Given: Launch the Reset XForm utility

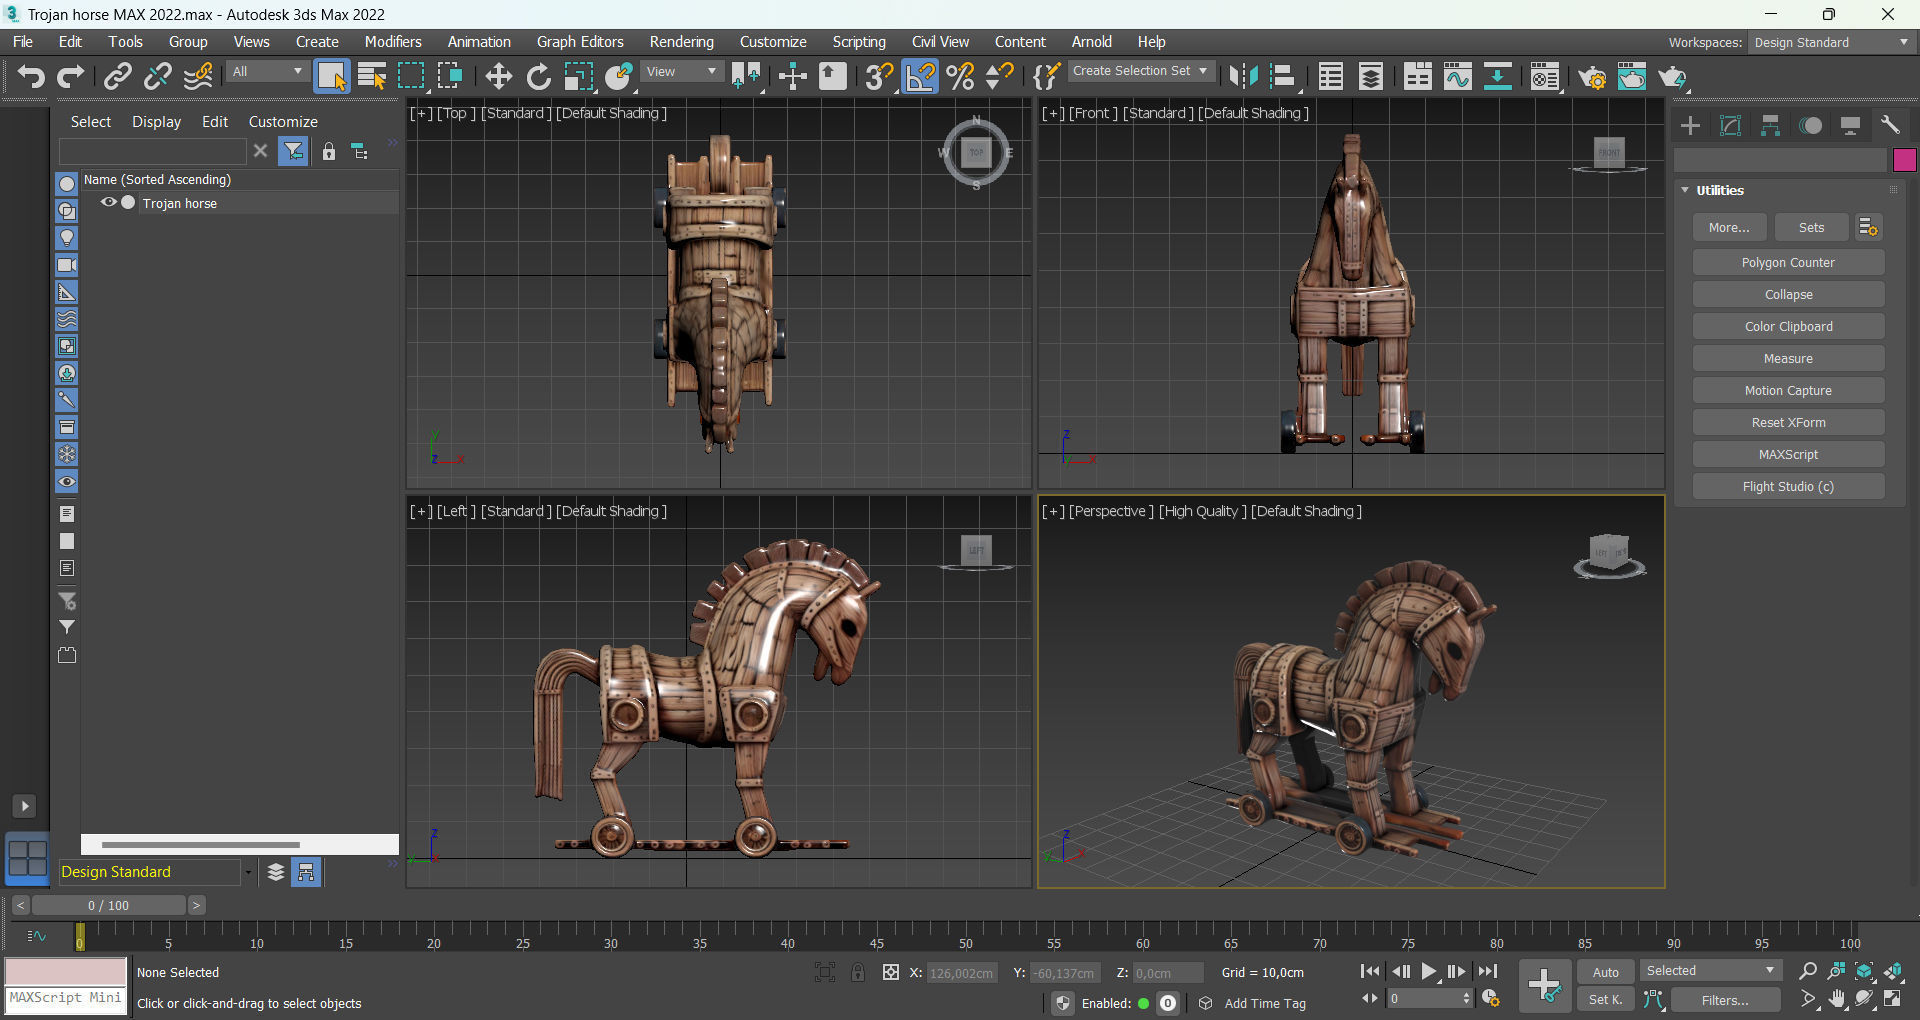Looking at the screenshot, I should pos(1788,423).
